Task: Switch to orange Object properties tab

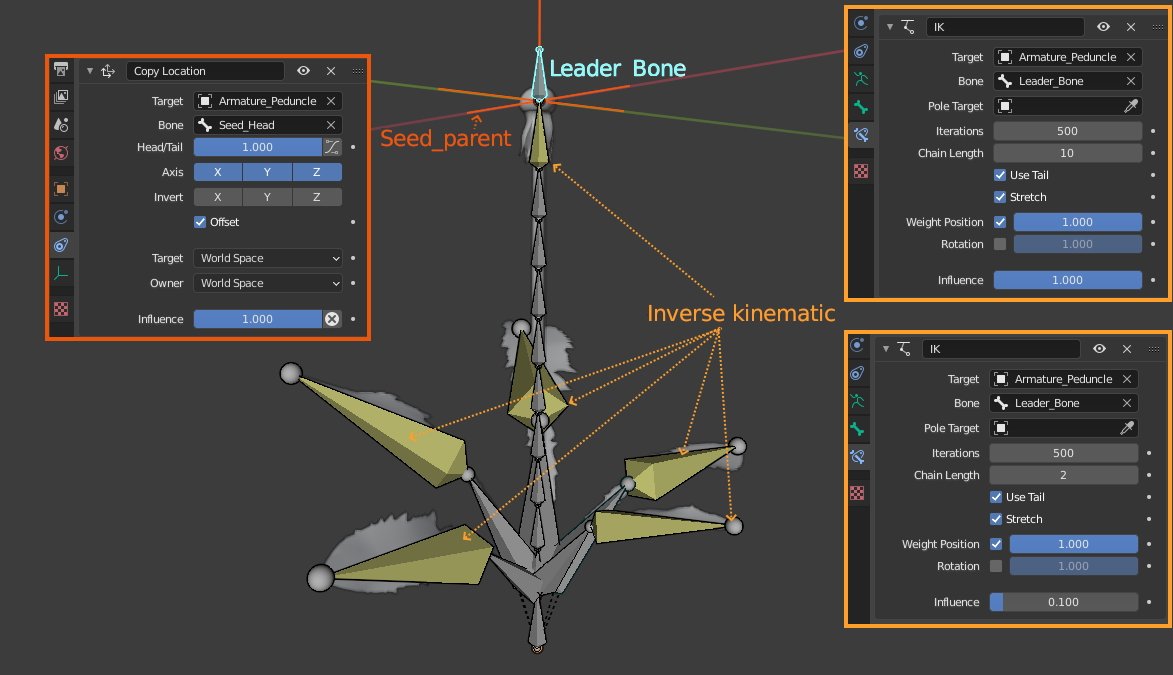Action: coord(61,188)
